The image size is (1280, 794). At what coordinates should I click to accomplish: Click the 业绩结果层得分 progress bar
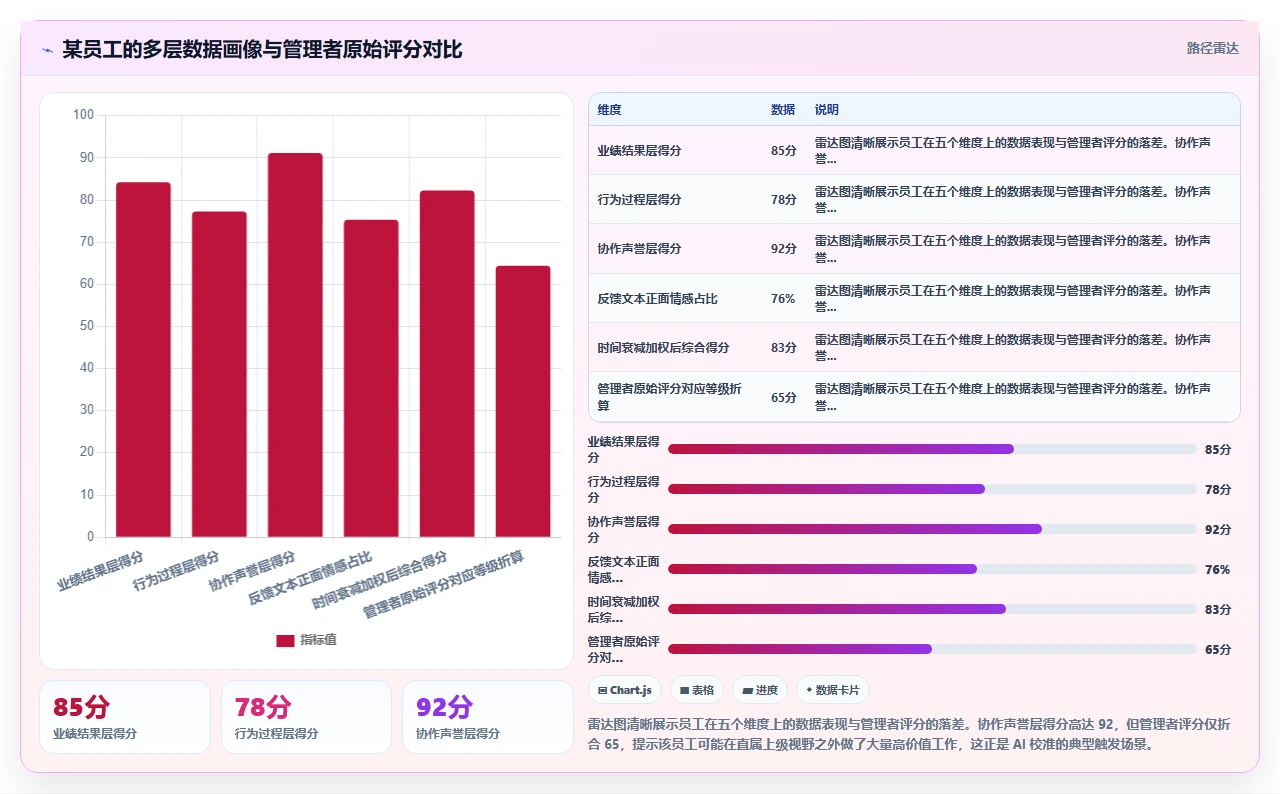(x=932, y=449)
